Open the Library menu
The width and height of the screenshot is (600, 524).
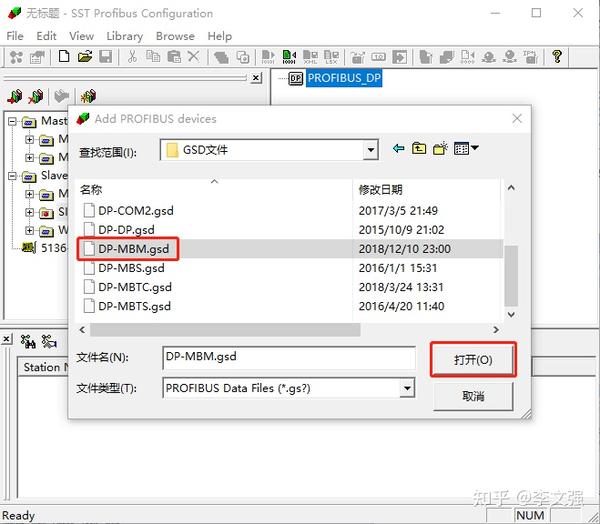[125, 36]
